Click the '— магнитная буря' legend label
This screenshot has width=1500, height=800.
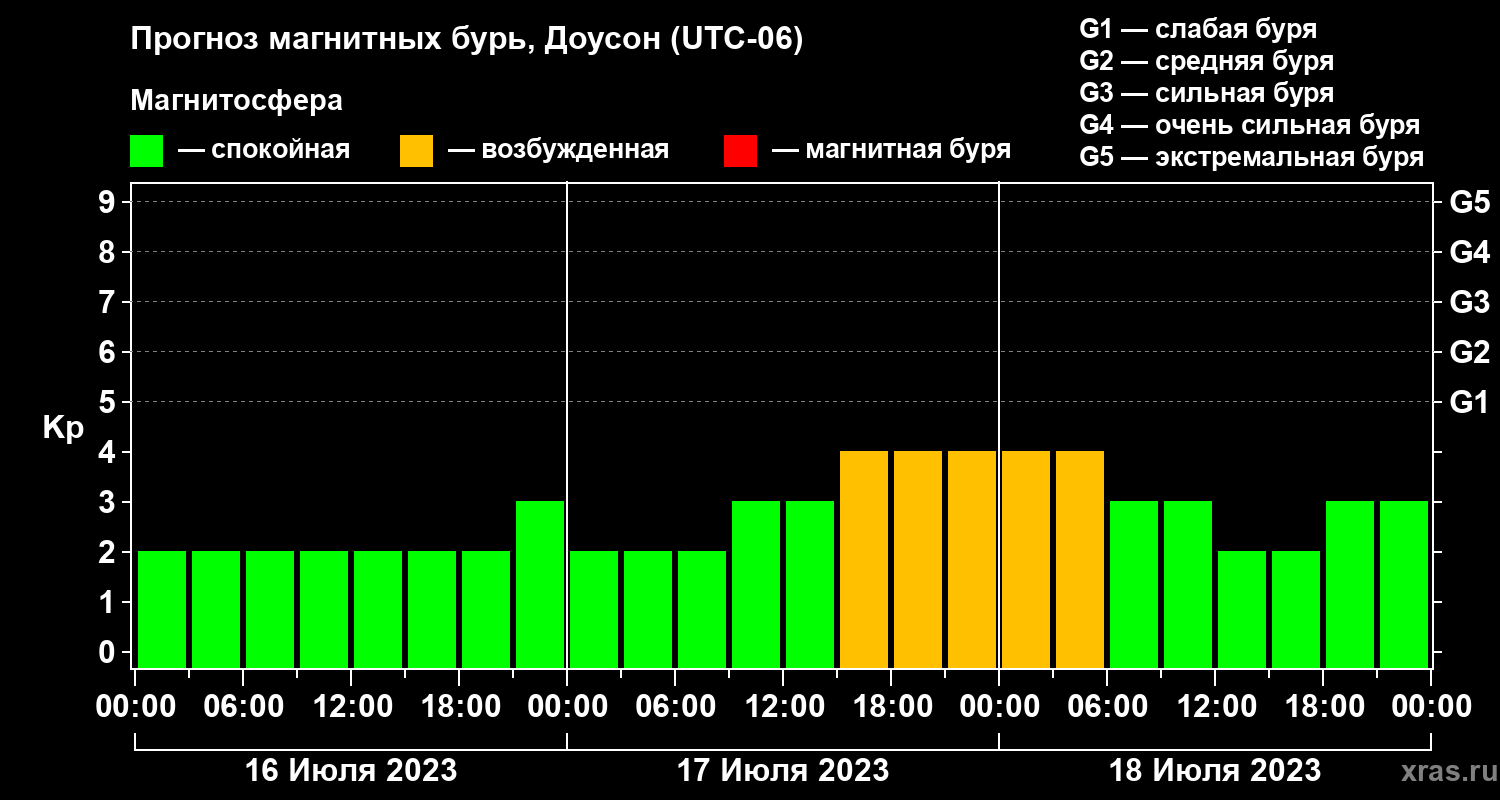coord(891,150)
